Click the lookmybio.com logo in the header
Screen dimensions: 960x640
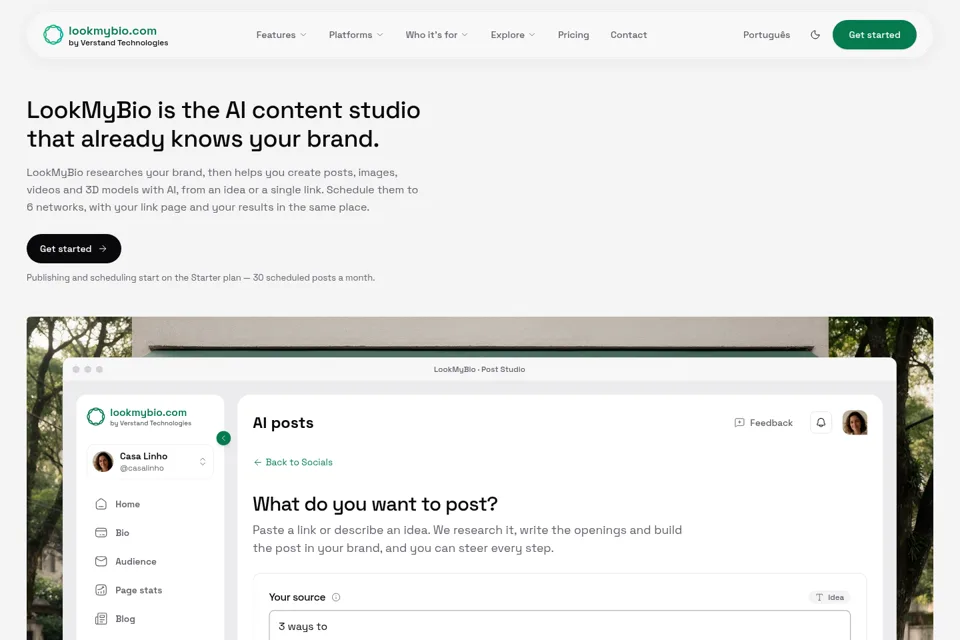pyautogui.click(x=105, y=36)
